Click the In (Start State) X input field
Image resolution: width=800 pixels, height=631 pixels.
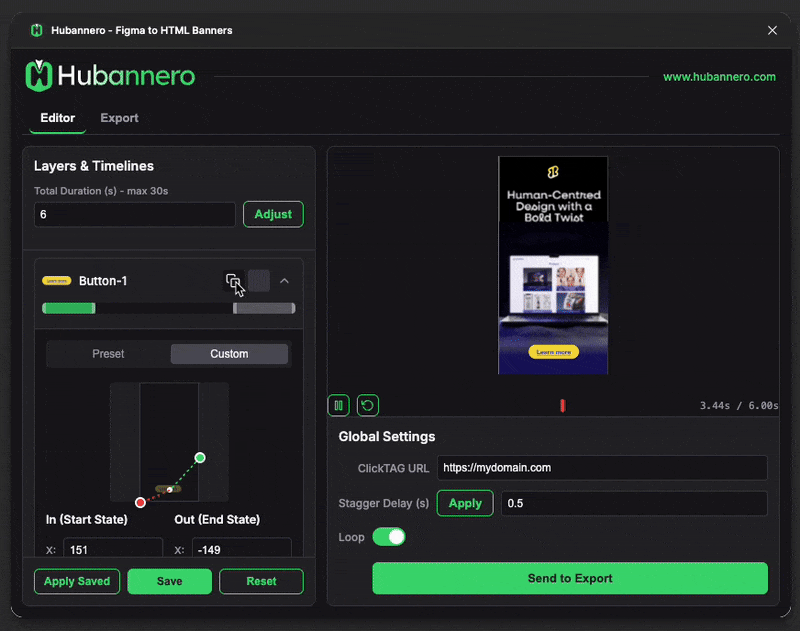113,547
